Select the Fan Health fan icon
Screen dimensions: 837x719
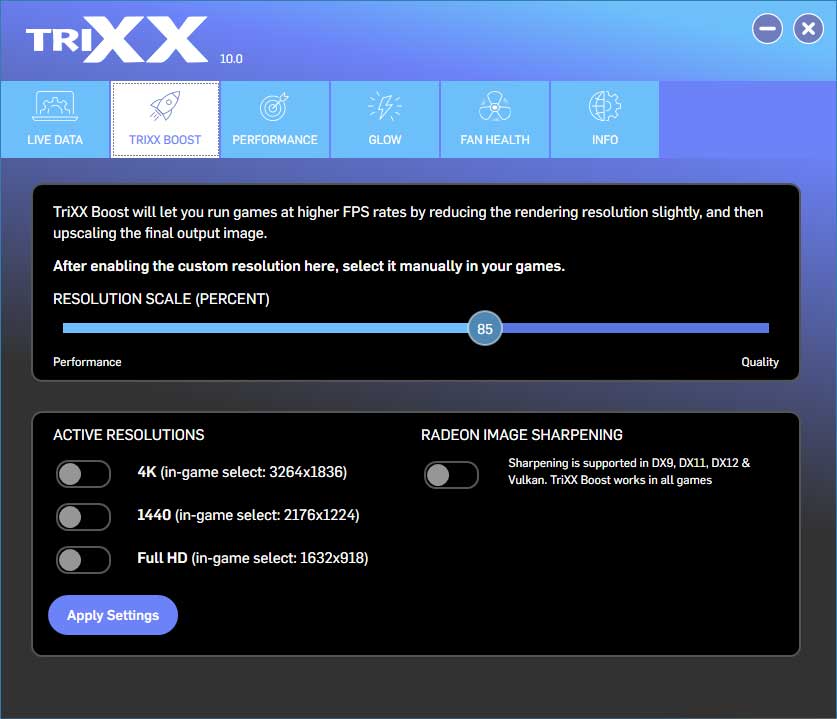494,104
